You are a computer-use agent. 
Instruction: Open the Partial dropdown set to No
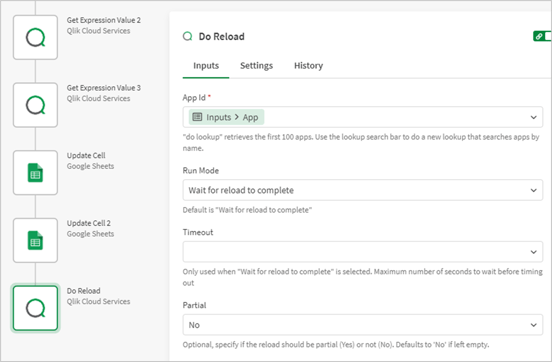[362, 325]
